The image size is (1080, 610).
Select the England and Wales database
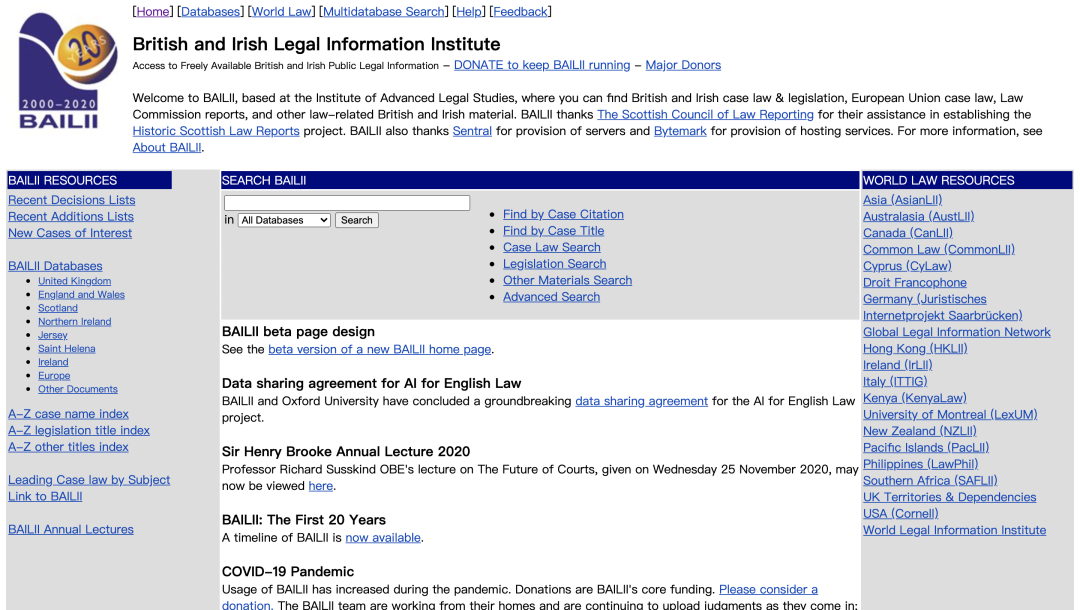[81, 295]
